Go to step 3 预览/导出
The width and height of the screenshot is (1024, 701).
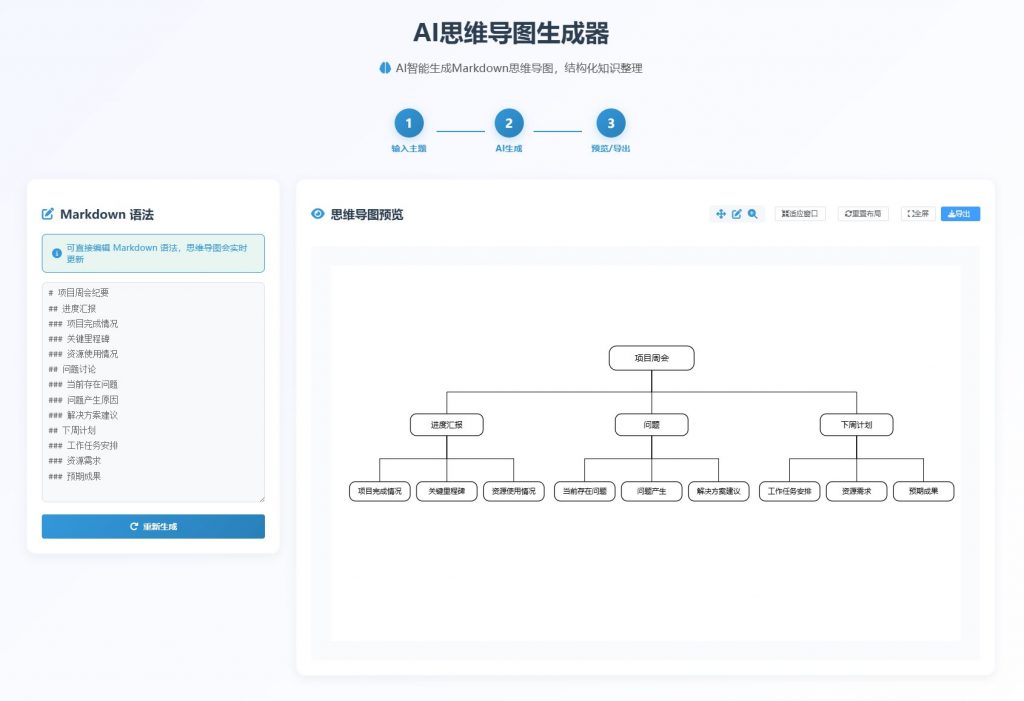tap(610, 124)
